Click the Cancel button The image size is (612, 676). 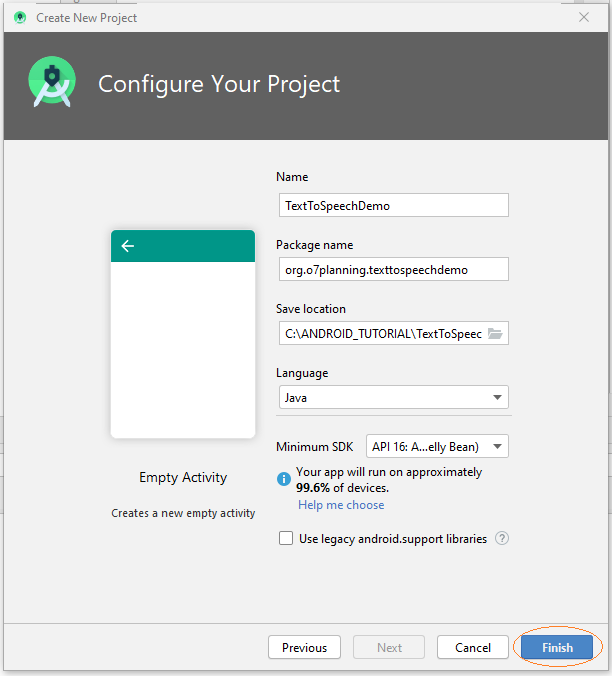(x=473, y=647)
